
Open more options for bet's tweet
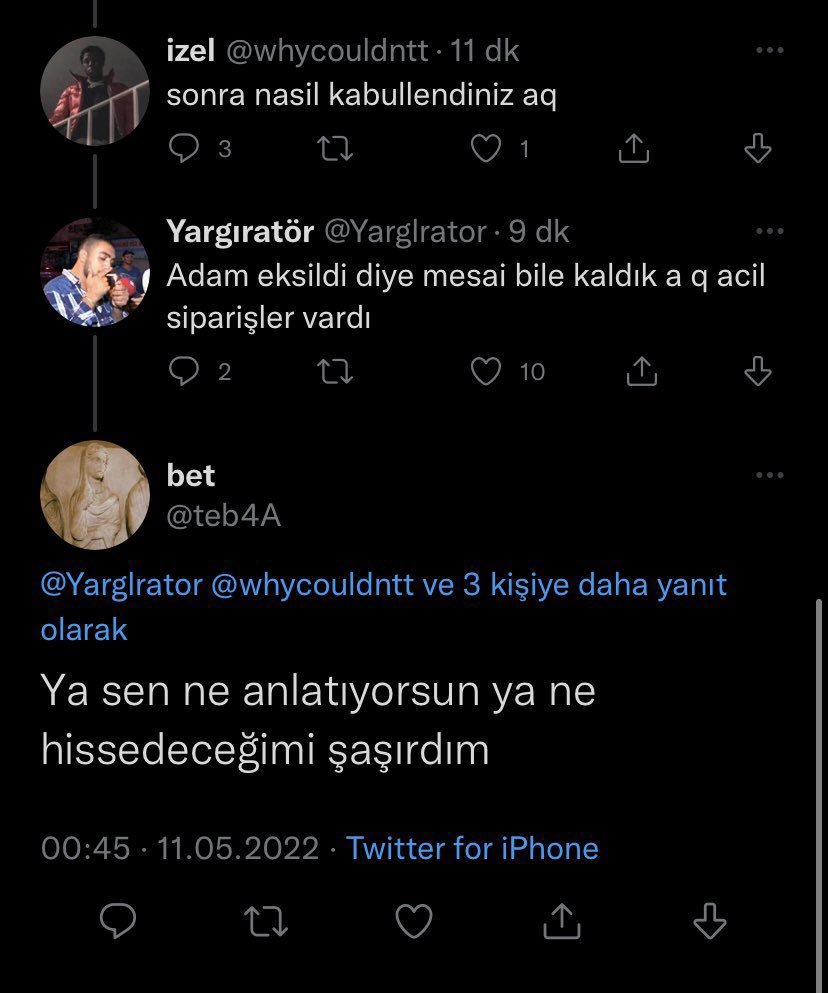(x=769, y=475)
